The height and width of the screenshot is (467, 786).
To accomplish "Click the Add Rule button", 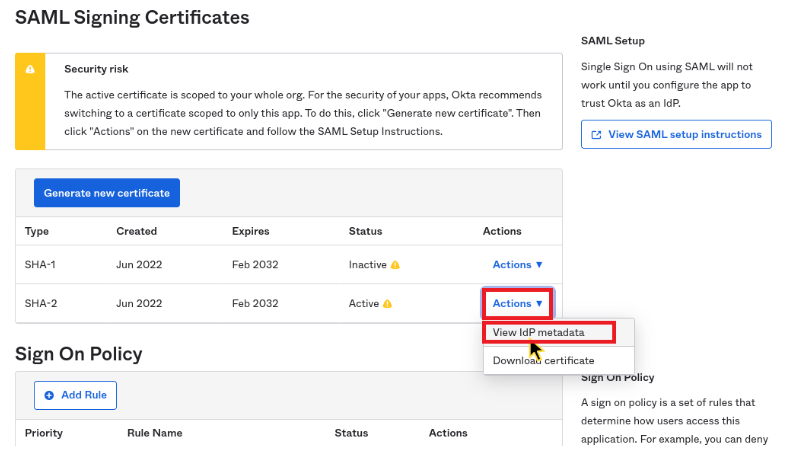I will coord(75,395).
